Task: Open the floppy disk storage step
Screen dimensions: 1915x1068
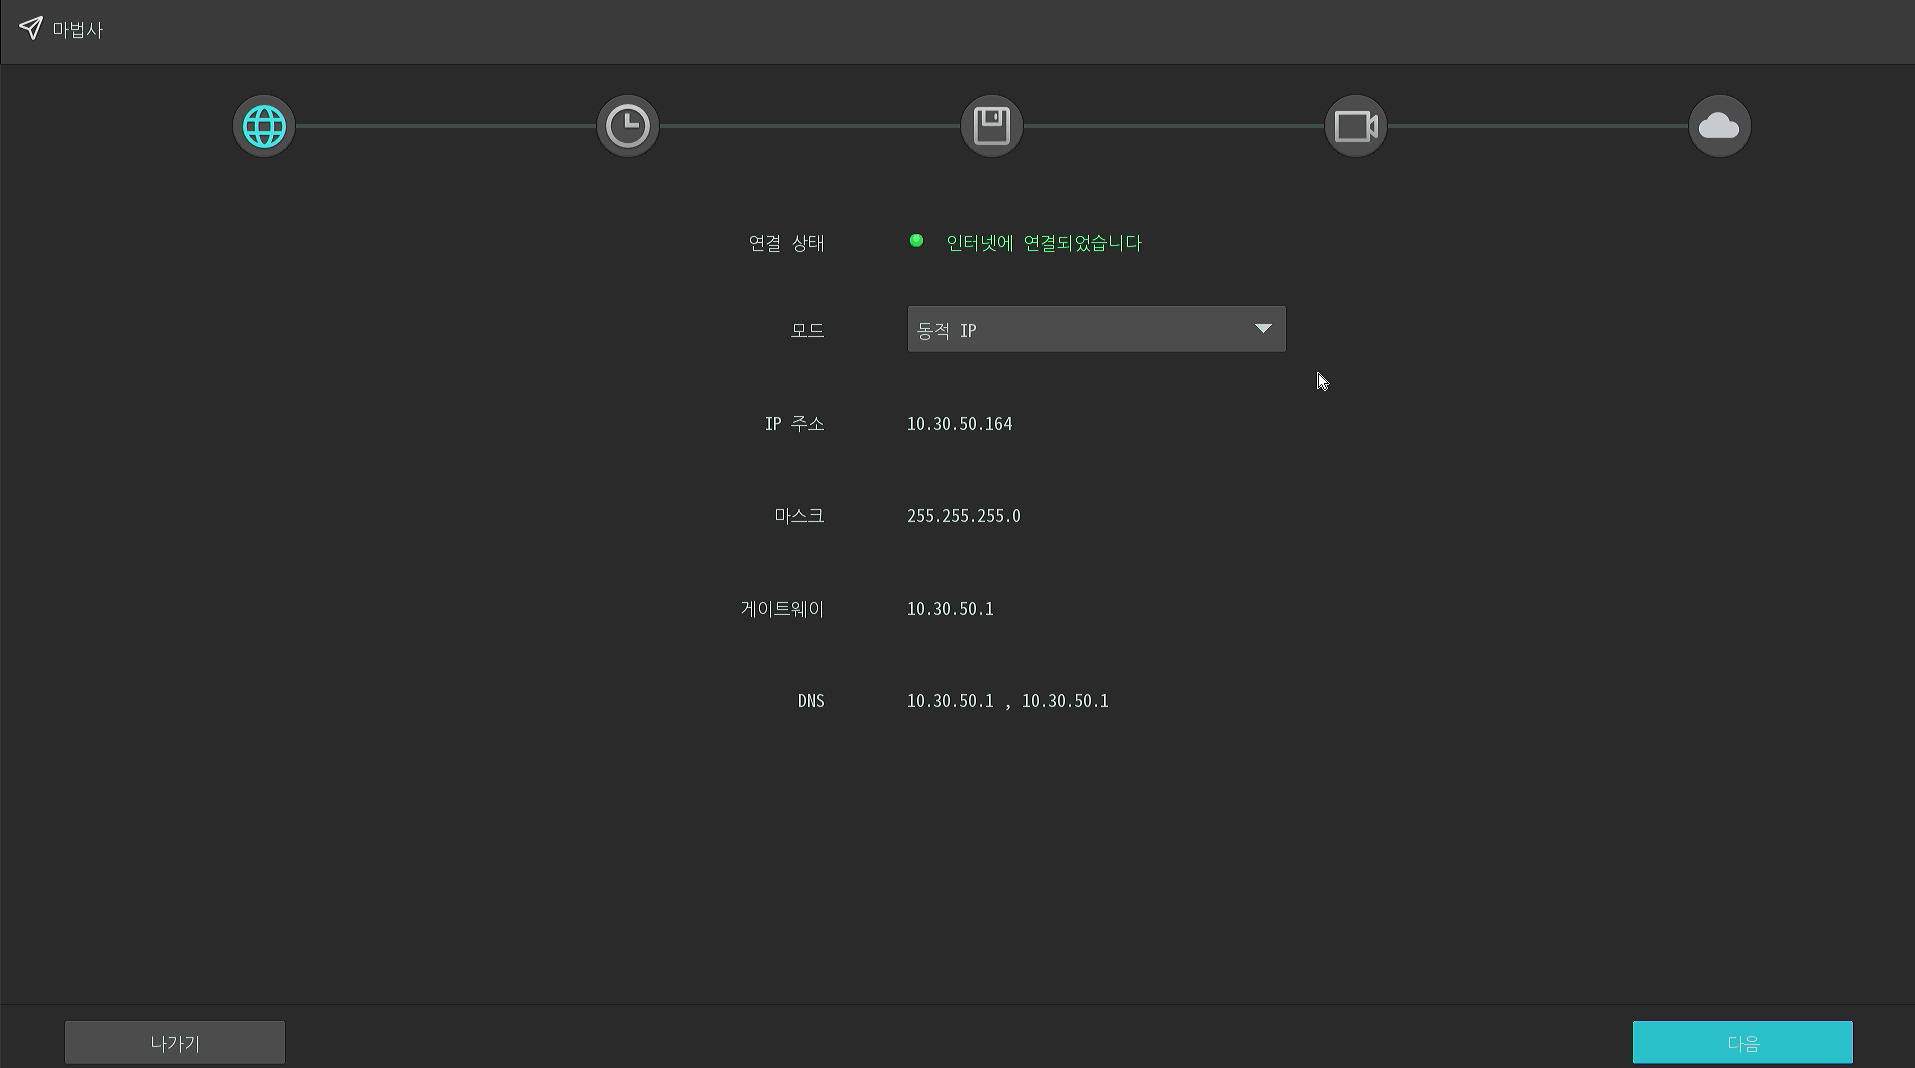Action: pyautogui.click(x=992, y=126)
